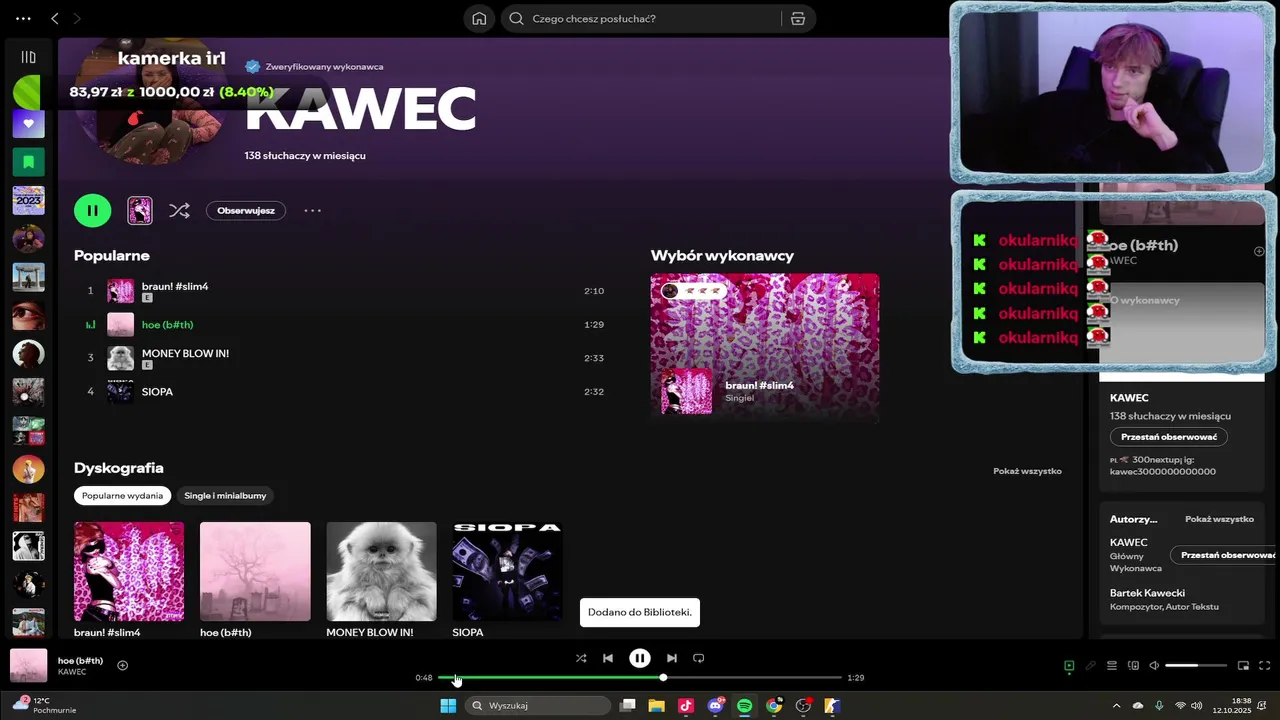Open Task View on the taskbar
Image resolution: width=1280 pixels, height=720 pixels.
pos(628,705)
